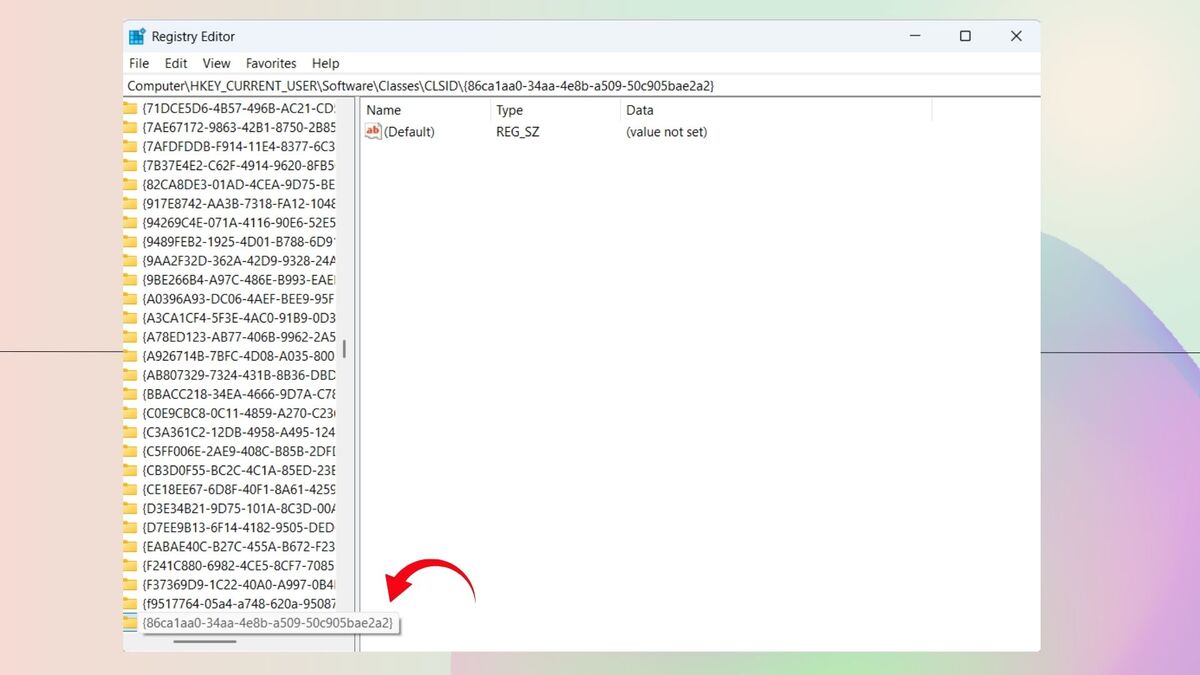
Task: Click folder icon of {A78ED123-AB77-406B key
Action: [130, 336]
